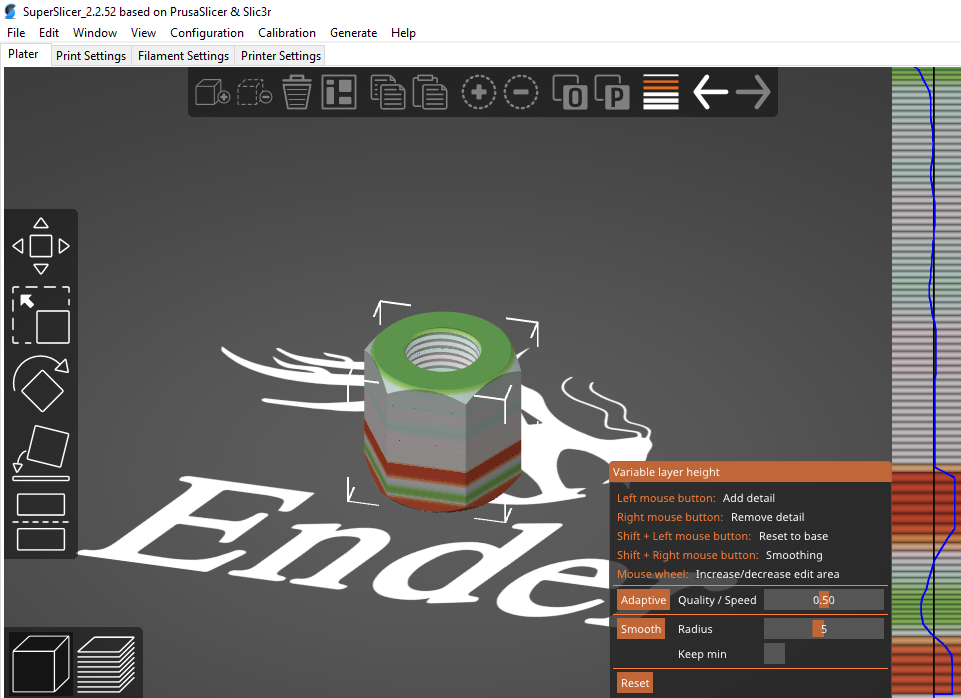Click the Delete all trash icon
This screenshot has width=961, height=698.
[x=297, y=92]
